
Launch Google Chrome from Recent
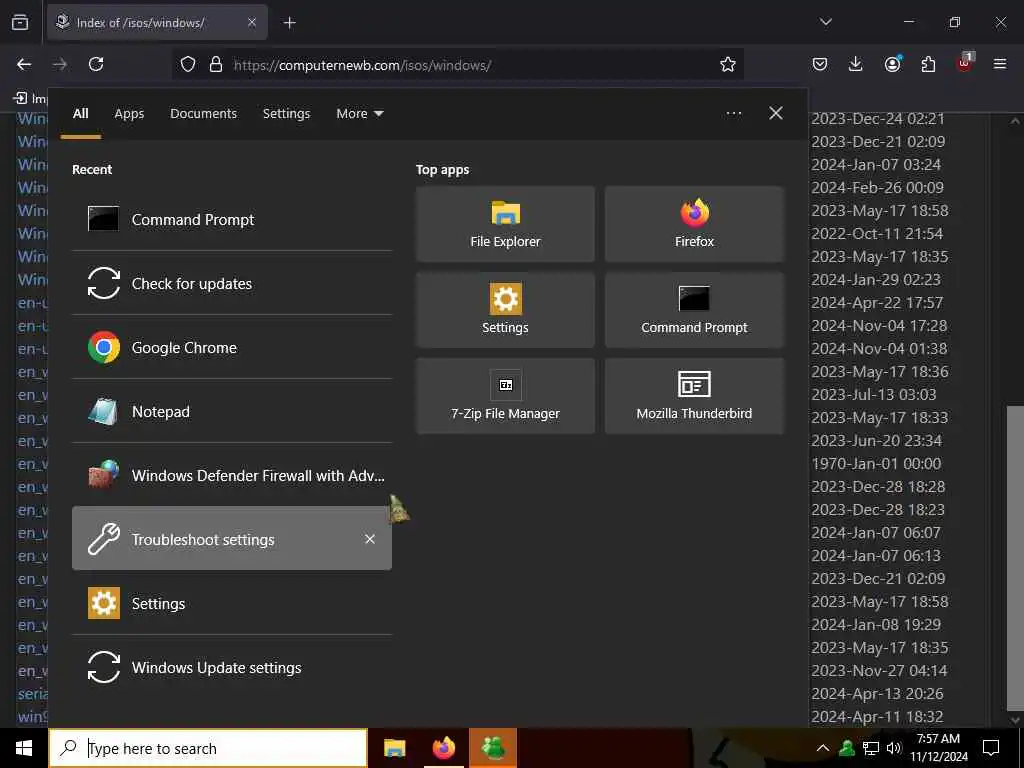[232, 347]
